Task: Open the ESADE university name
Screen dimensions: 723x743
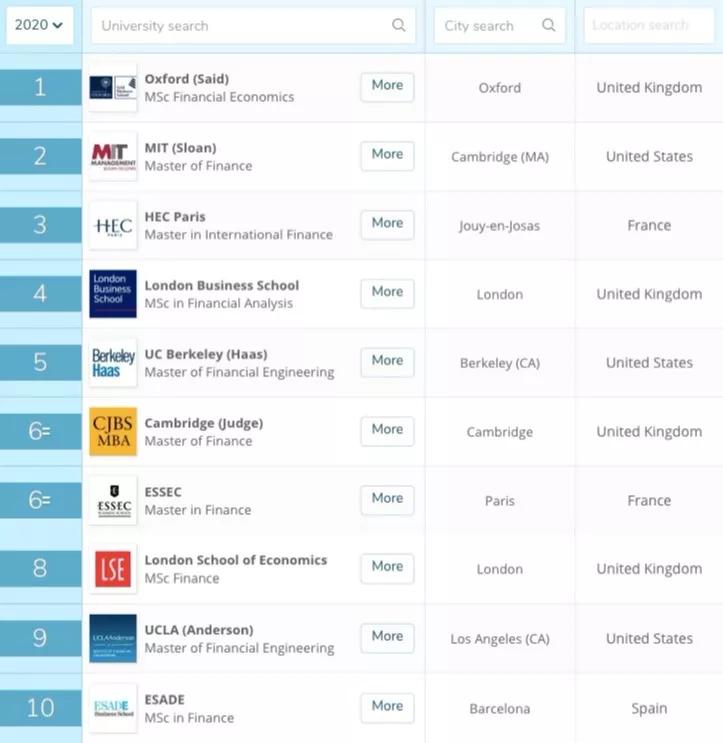Action: click(x=164, y=699)
